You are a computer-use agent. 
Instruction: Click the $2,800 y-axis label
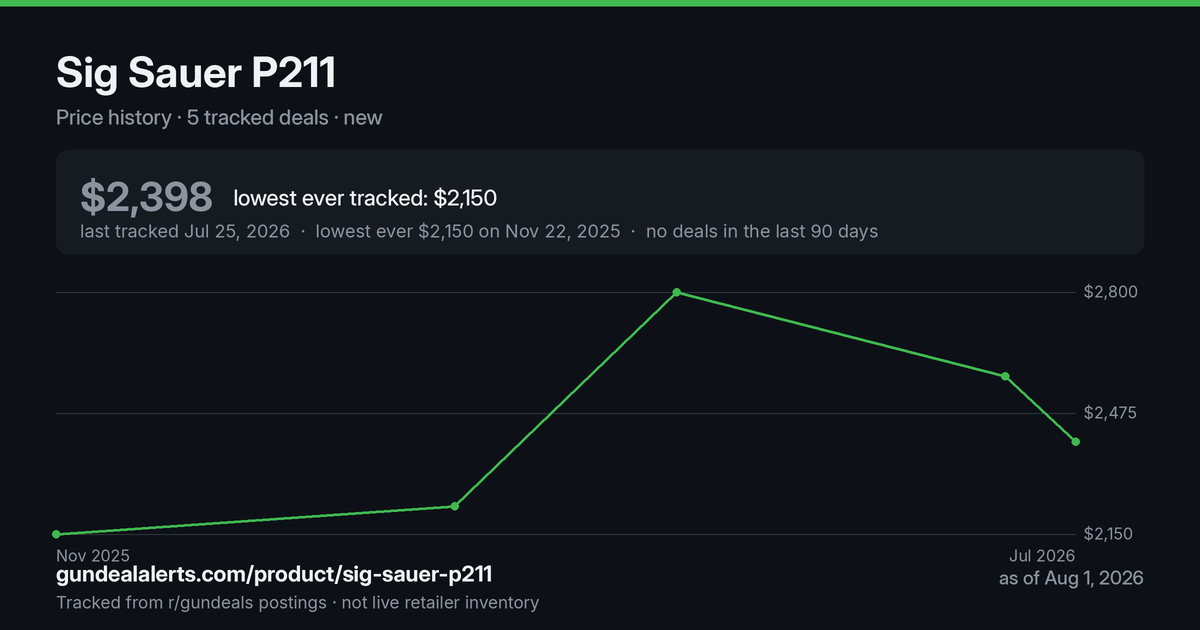(1110, 292)
